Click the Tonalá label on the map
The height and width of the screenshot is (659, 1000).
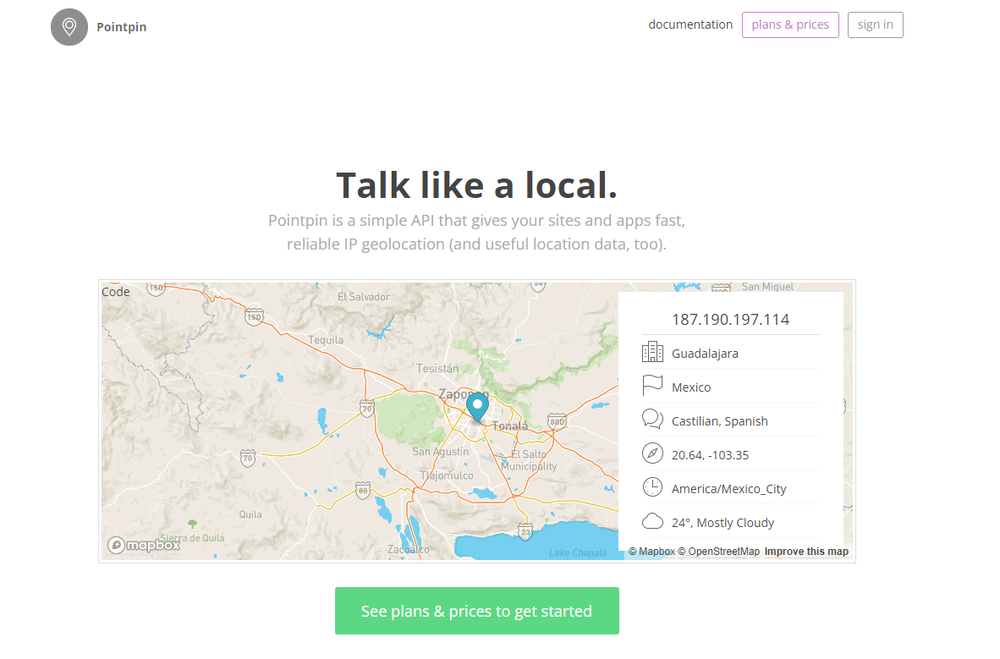pos(510,426)
